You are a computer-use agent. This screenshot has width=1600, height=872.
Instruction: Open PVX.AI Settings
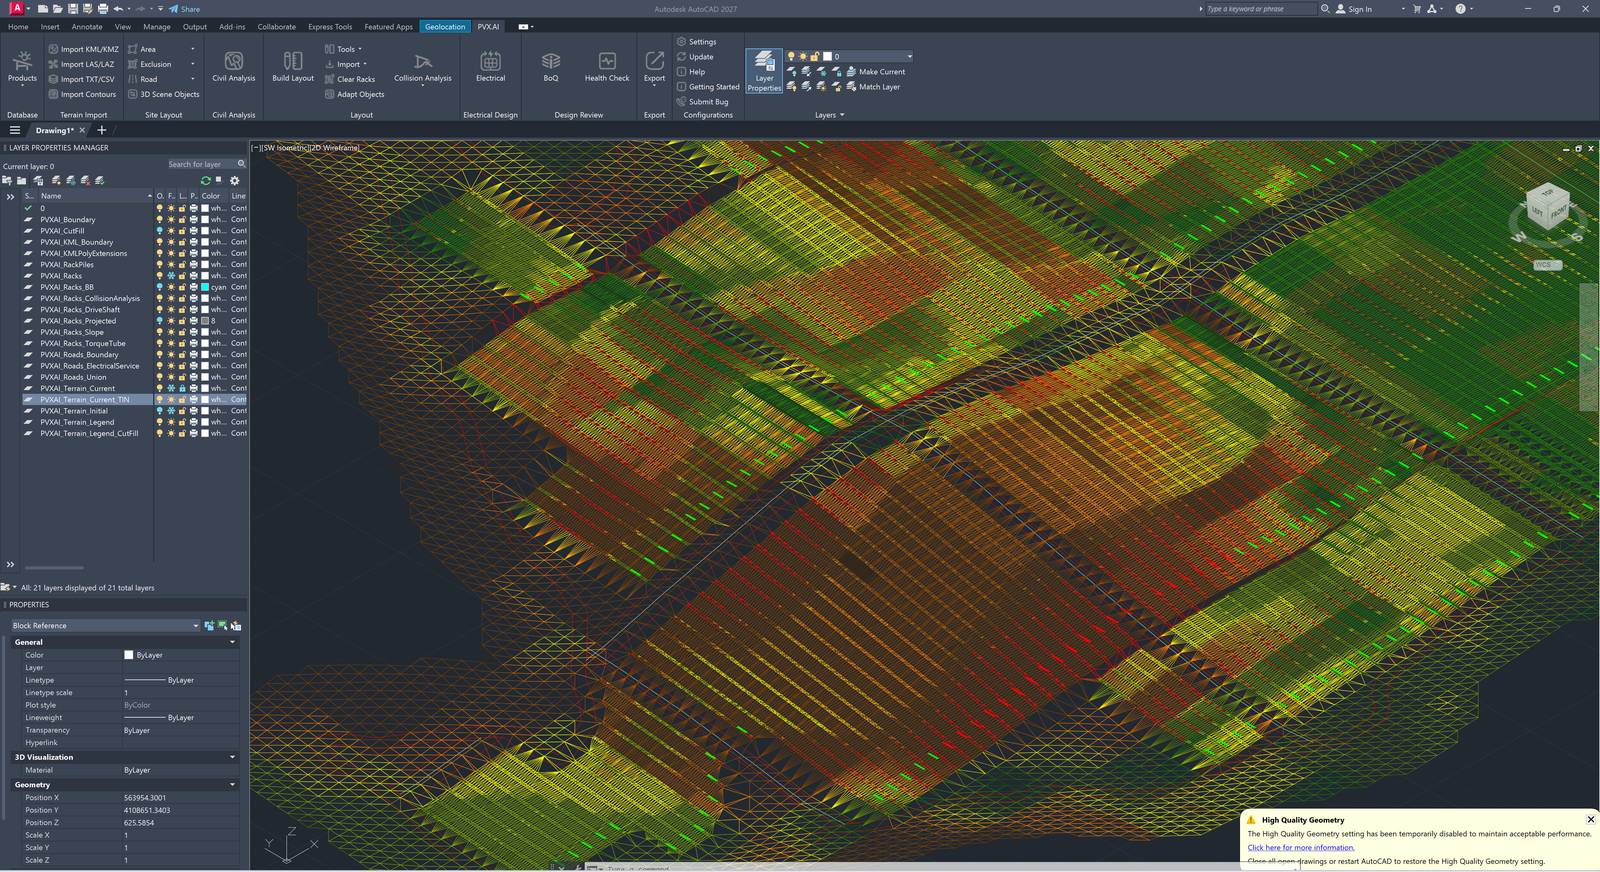[696, 42]
